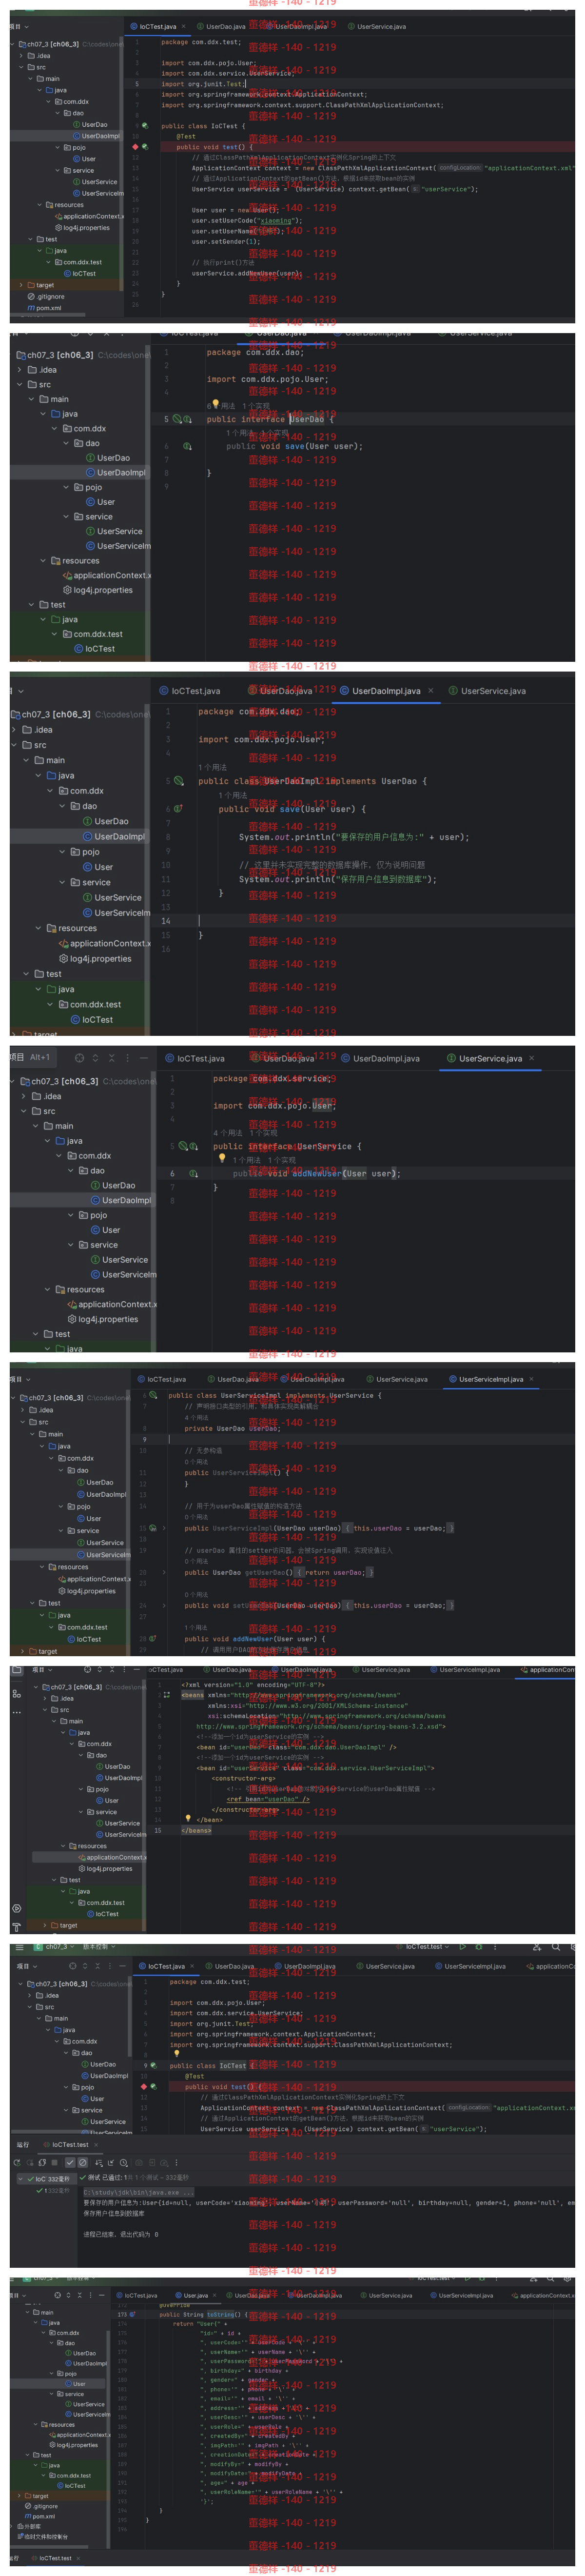Image resolution: width=585 pixels, height=2576 pixels.
Task: Click the more-options dots beside 项目 Alt+1
Action: 127,1057
